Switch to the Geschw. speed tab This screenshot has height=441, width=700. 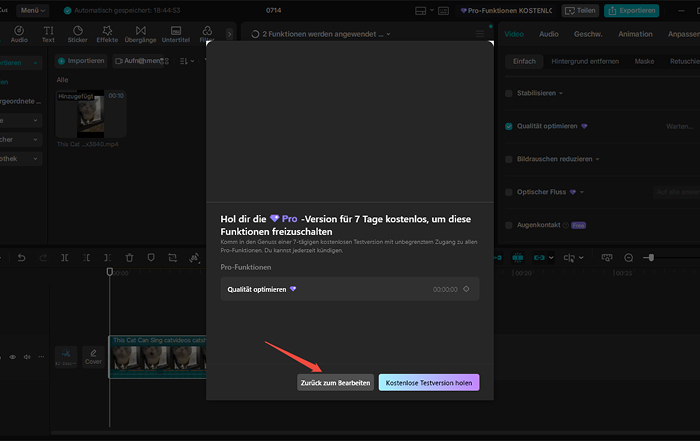(x=588, y=34)
